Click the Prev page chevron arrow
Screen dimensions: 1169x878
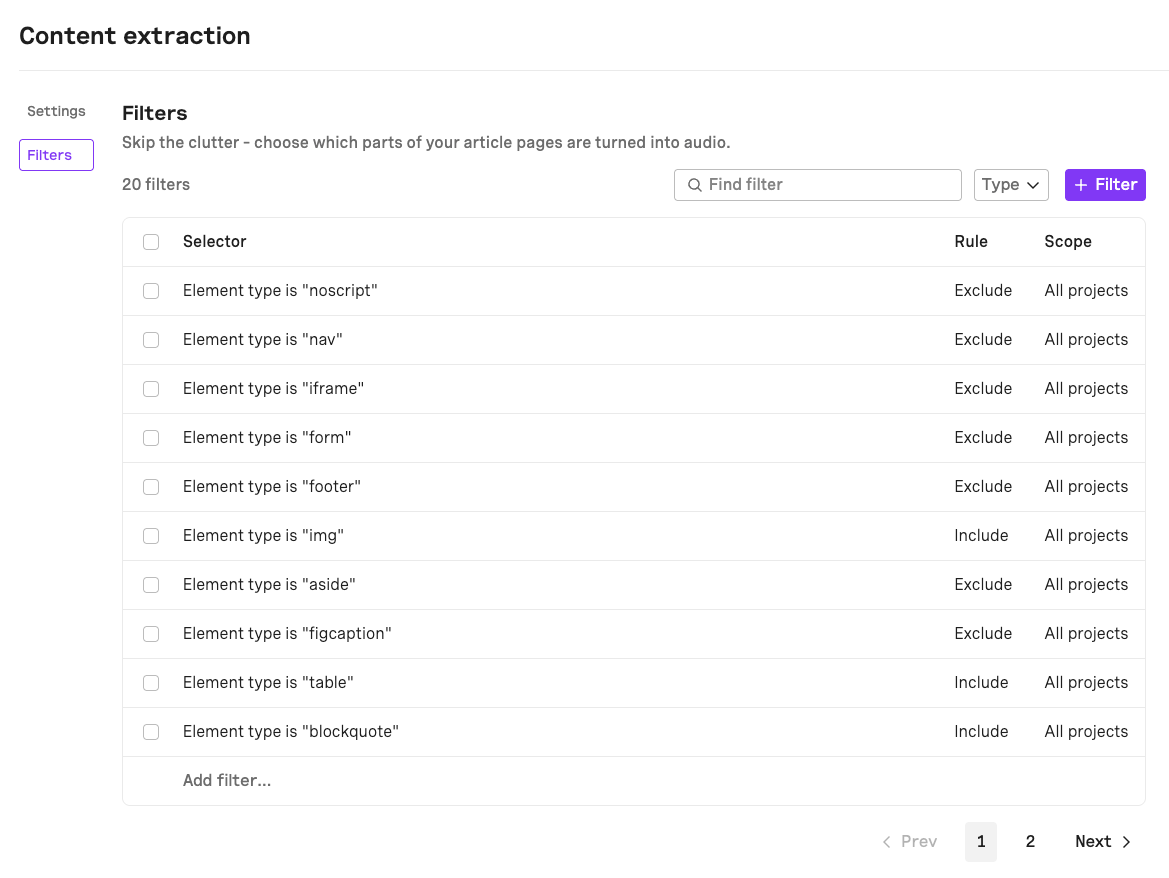click(886, 842)
